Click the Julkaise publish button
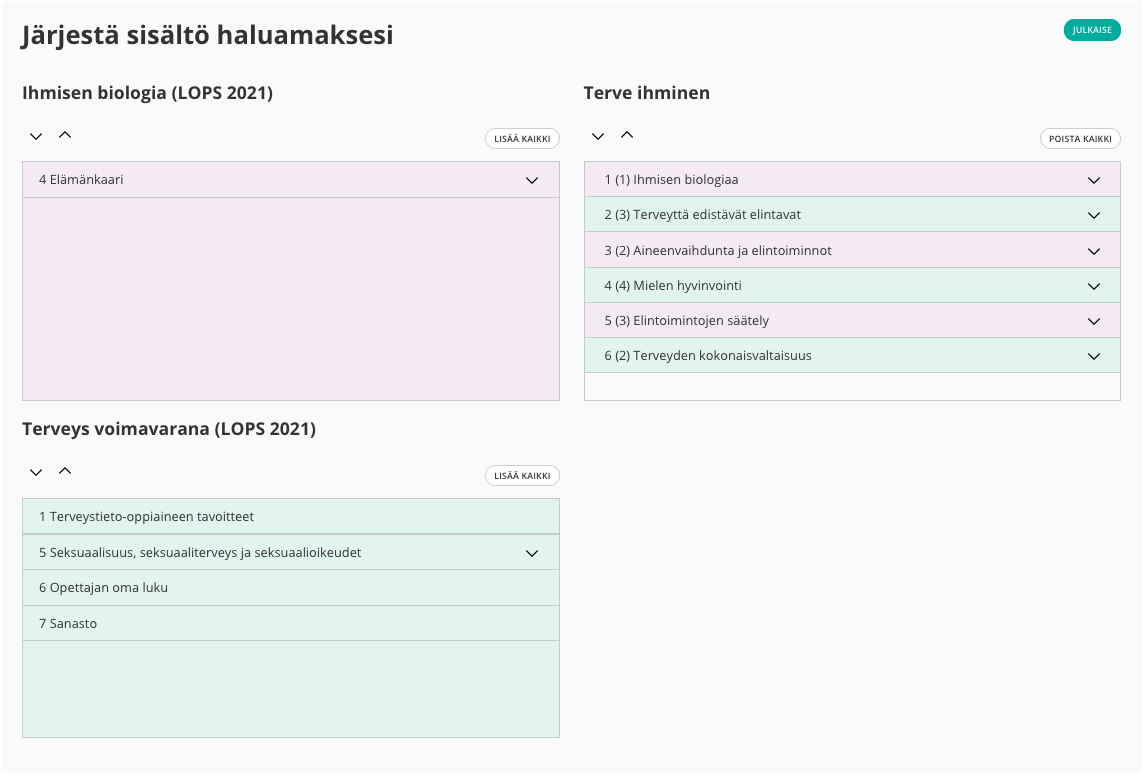Image resolution: width=1143 pixels, height=775 pixels. (x=1092, y=30)
